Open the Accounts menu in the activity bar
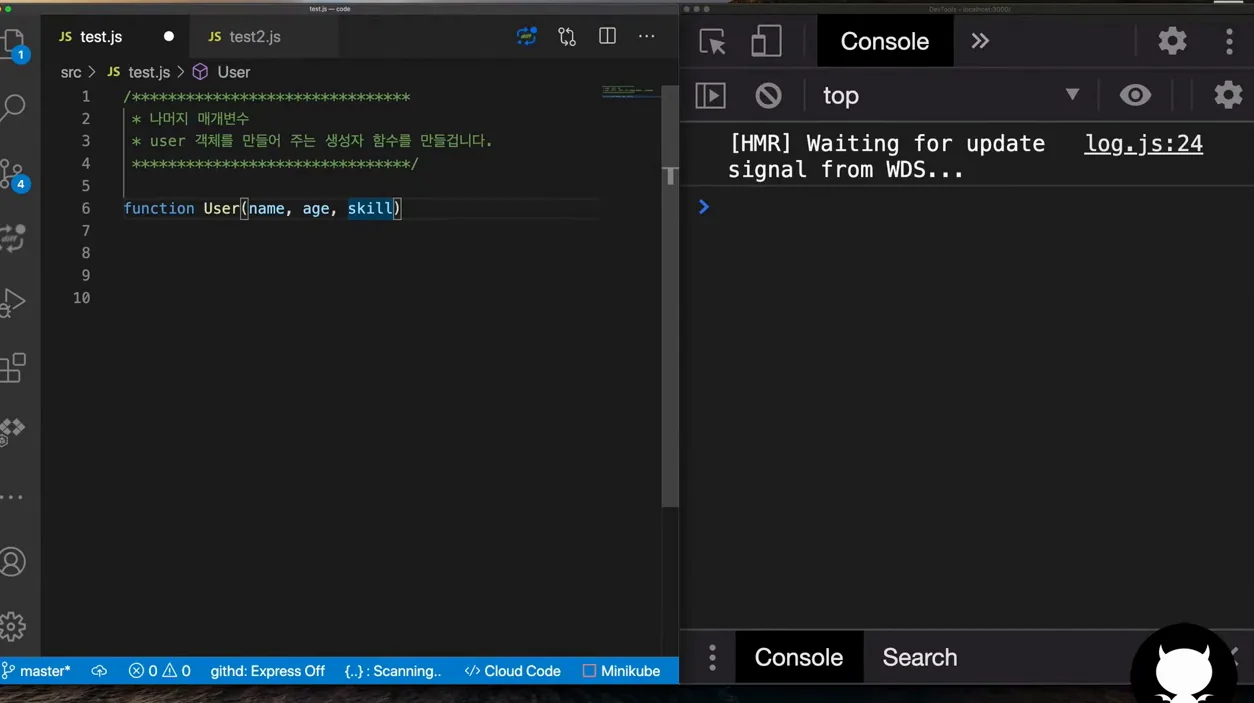The height and width of the screenshot is (703, 1254). click(13, 561)
